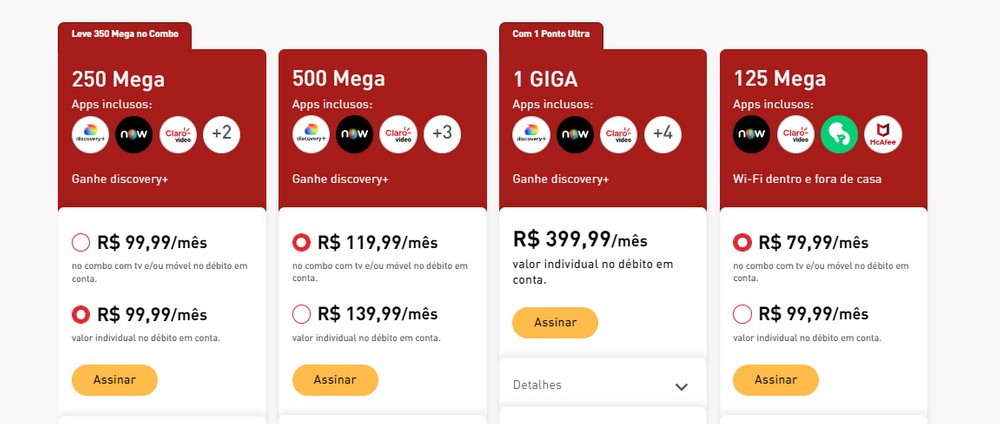Screen dimensions: 1000x424
Task: Show +2 more apps in 250 Mega plan
Action: click(x=222, y=134)
